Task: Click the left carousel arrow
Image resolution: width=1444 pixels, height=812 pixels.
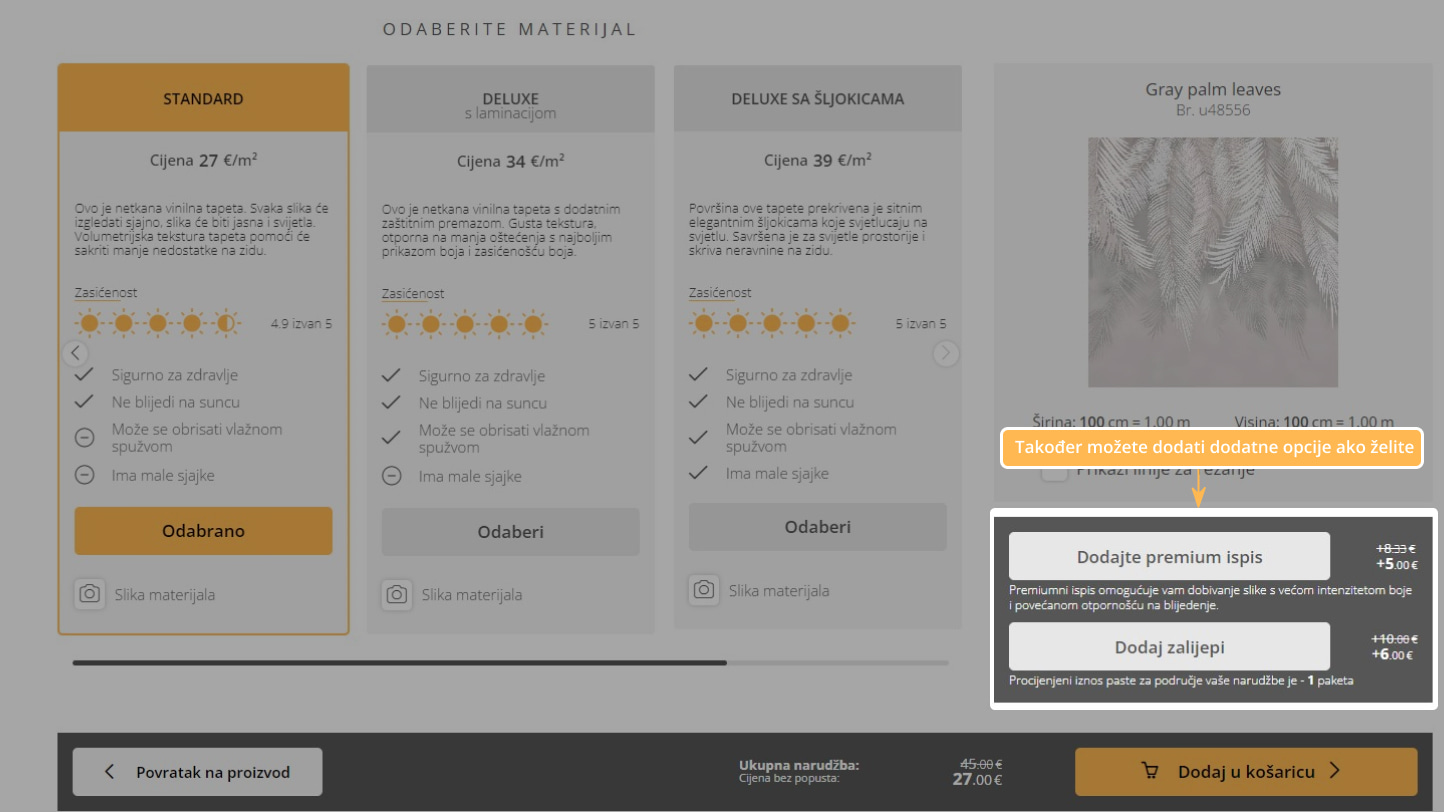Action: coord(75,353)
